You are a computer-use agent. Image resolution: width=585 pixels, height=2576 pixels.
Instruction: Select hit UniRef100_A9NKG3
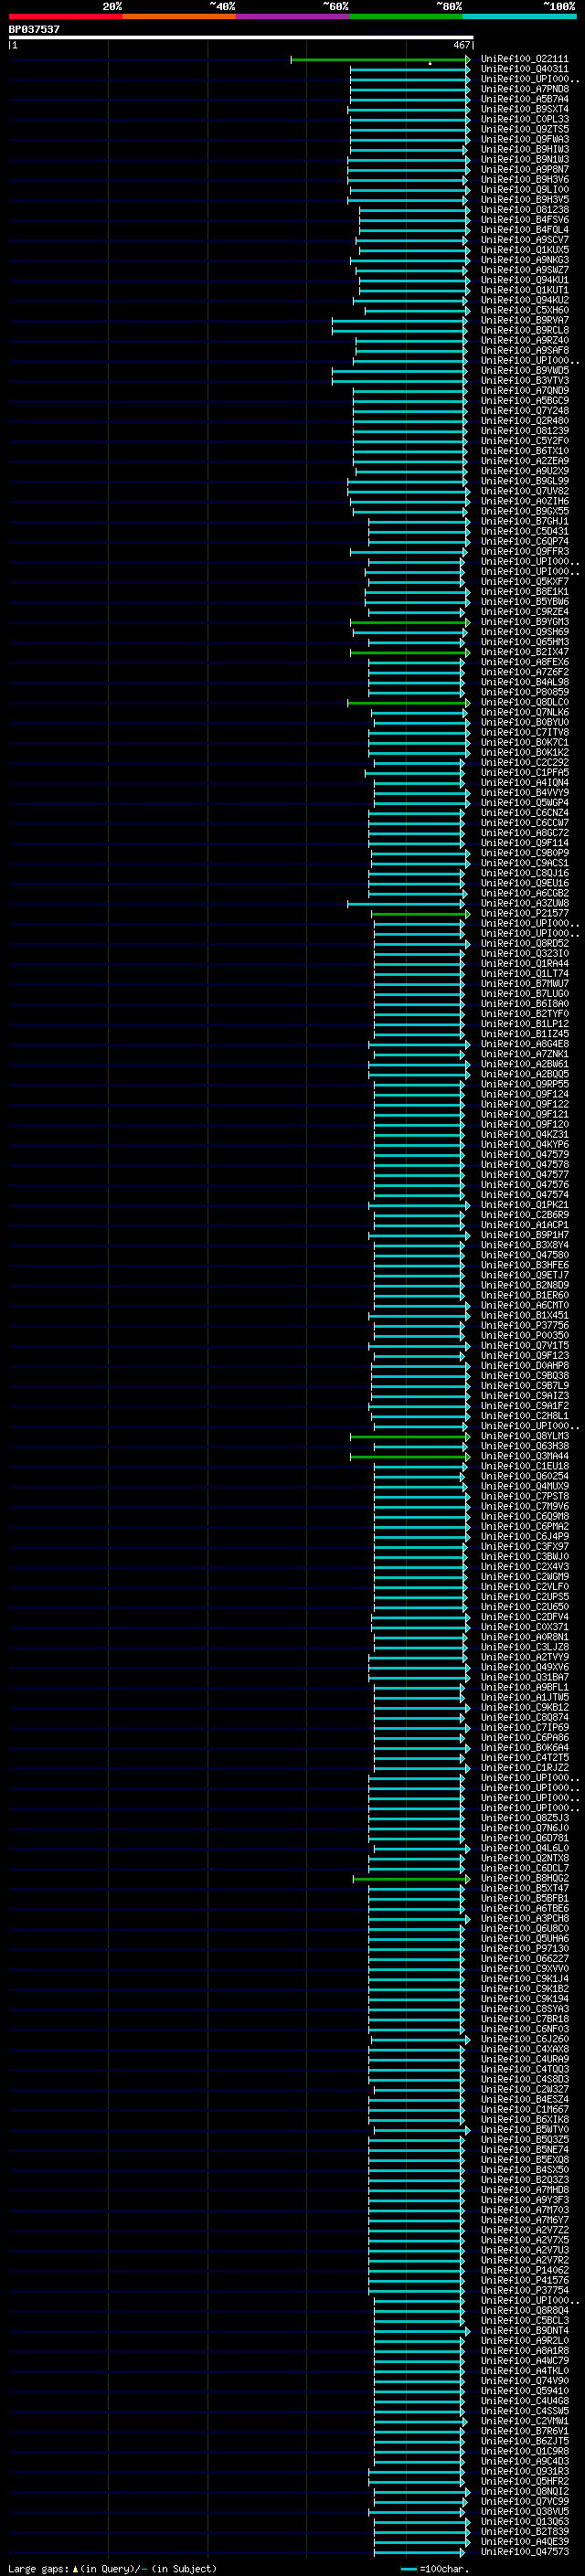(x=525, y=260)
